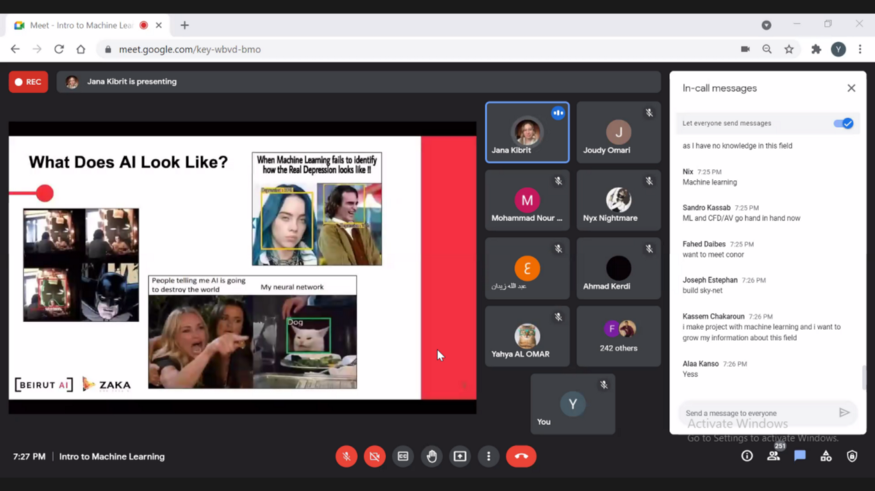Open Chrome profile Y avatar
The height and width of the screenshot is (491, 875).
click(x=838, y=49)
